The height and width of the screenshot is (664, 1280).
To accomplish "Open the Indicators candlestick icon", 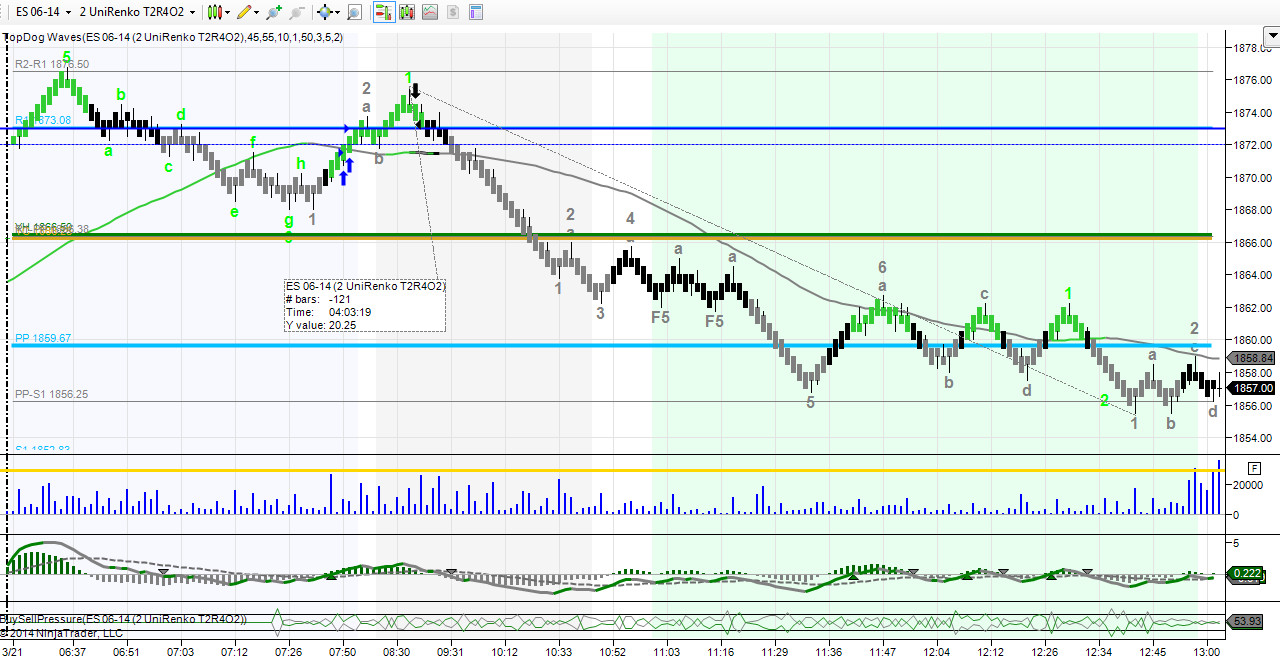I will (406, 13).
